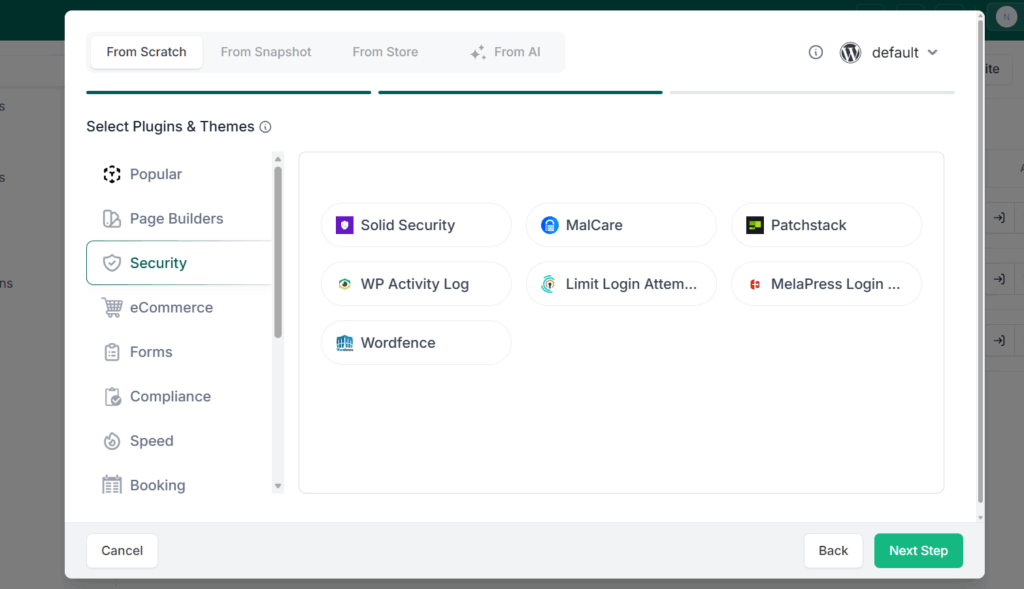Image resolution: width=1024 pixels, height=589 pixels.
Task: Toggle the Solid Security plugin chip
Action: (416, 225)
